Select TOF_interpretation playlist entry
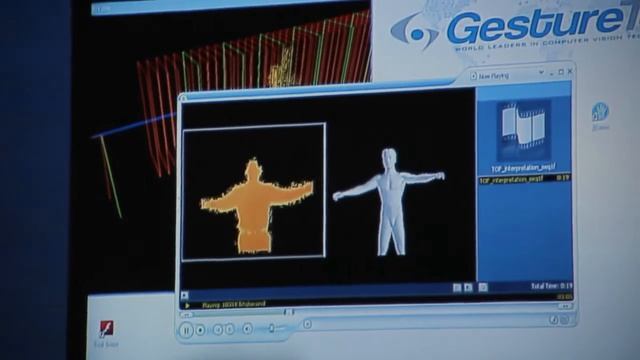The width and height of the screenshot is (640, 360). pos(524,179)
